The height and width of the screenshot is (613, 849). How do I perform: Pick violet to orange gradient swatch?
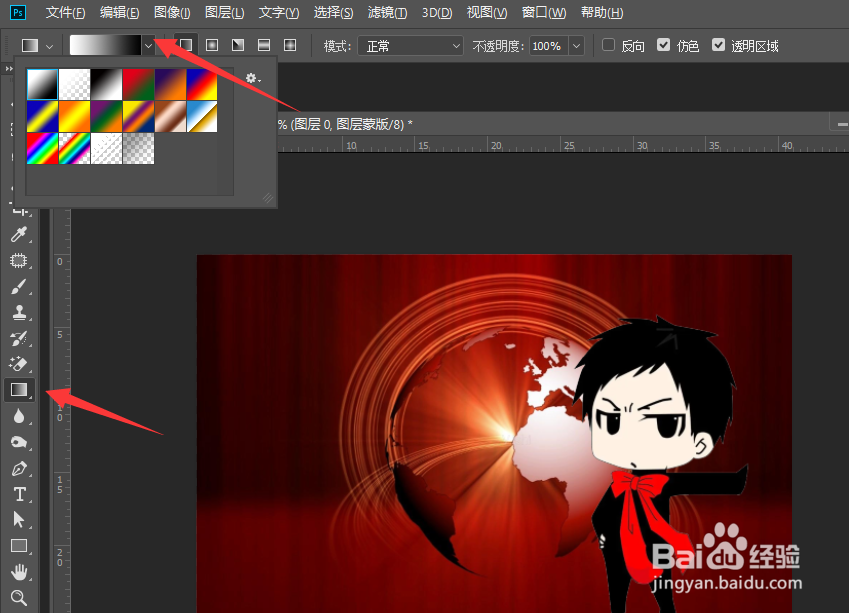pos(170,84)
